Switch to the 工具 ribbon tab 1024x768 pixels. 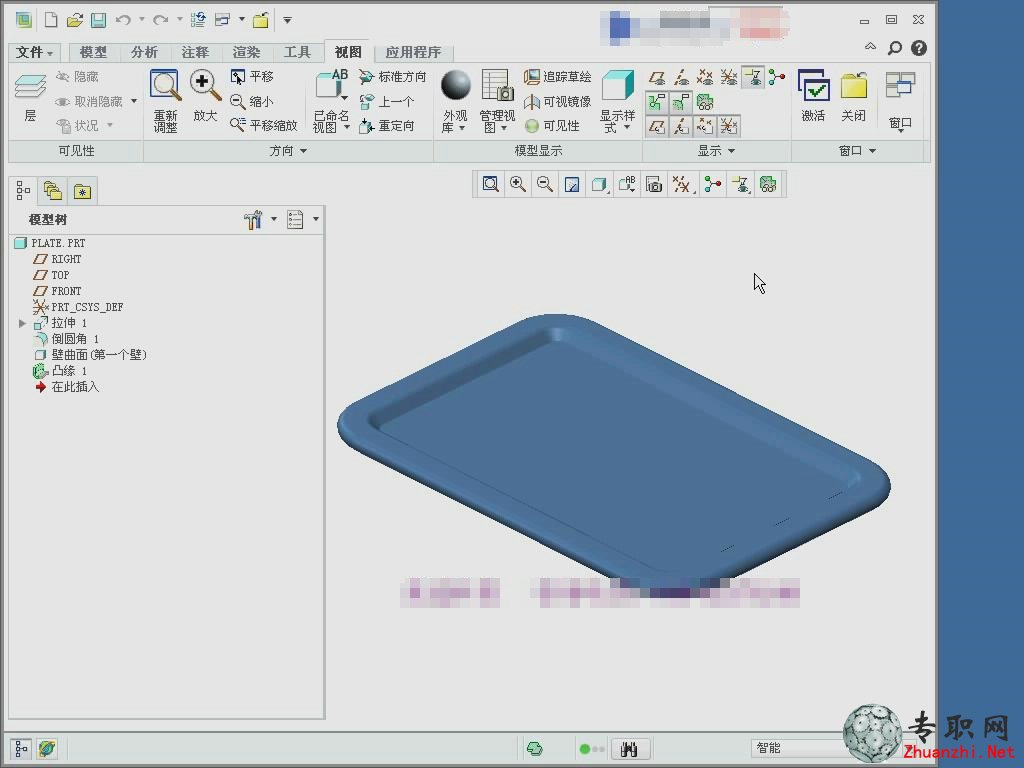297,52
